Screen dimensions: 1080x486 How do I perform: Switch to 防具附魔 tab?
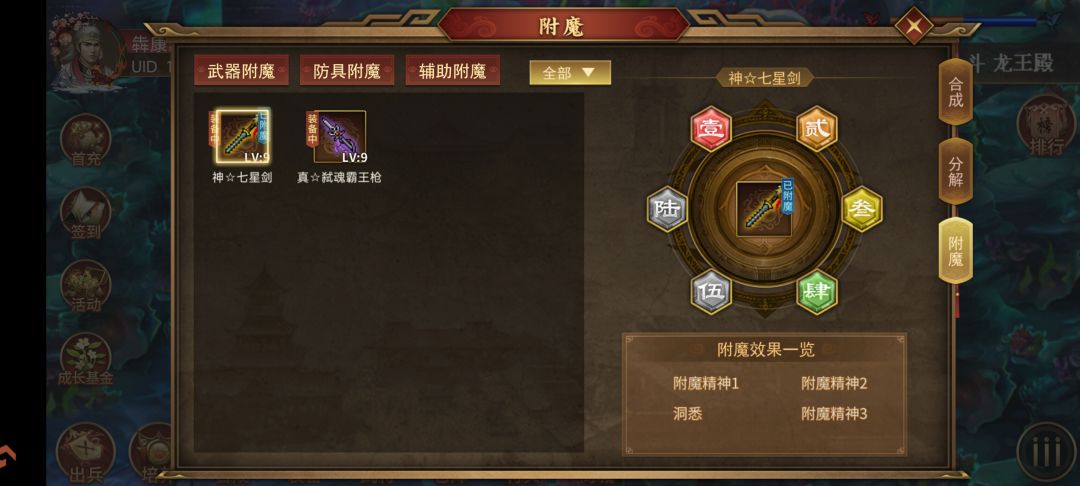click(x=347, y=71)
